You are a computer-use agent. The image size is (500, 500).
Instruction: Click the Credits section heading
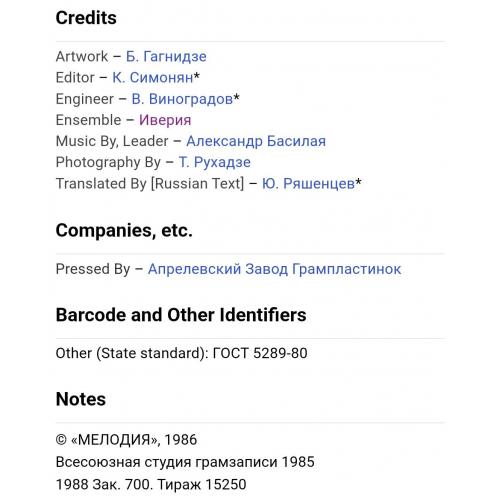(x=86, y=18)
